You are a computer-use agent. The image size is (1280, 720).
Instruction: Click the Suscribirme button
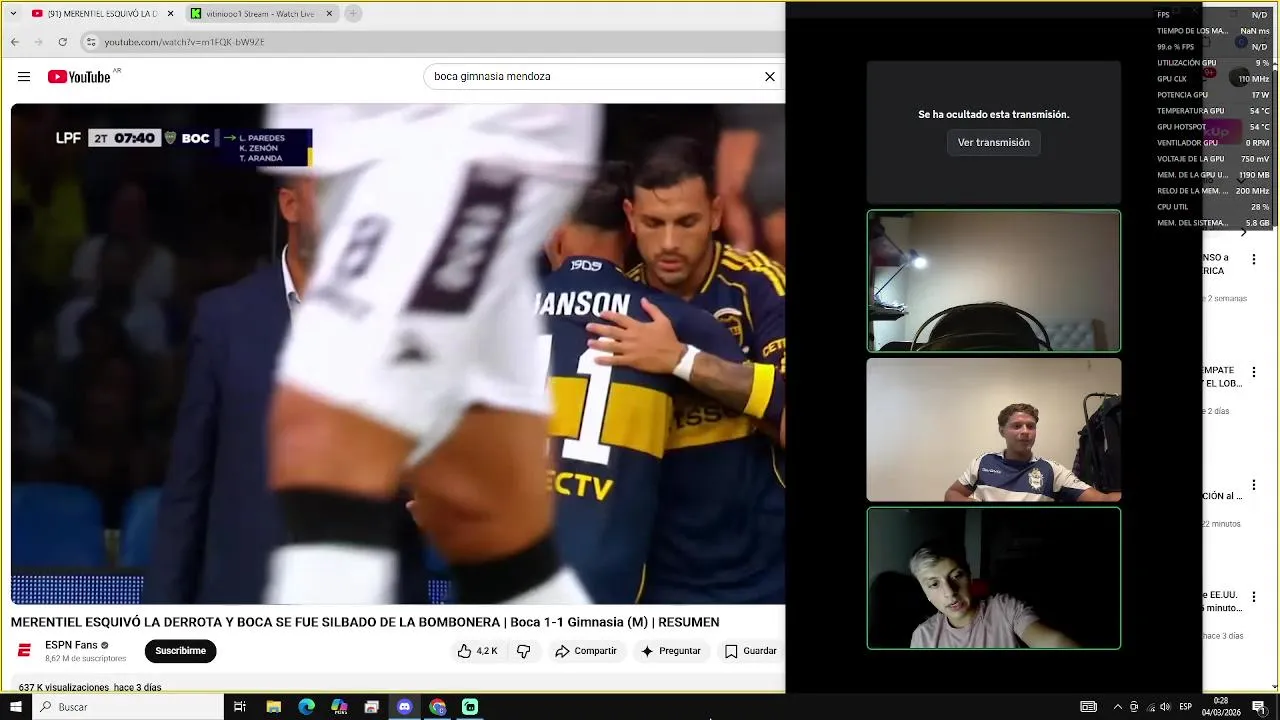180,651
